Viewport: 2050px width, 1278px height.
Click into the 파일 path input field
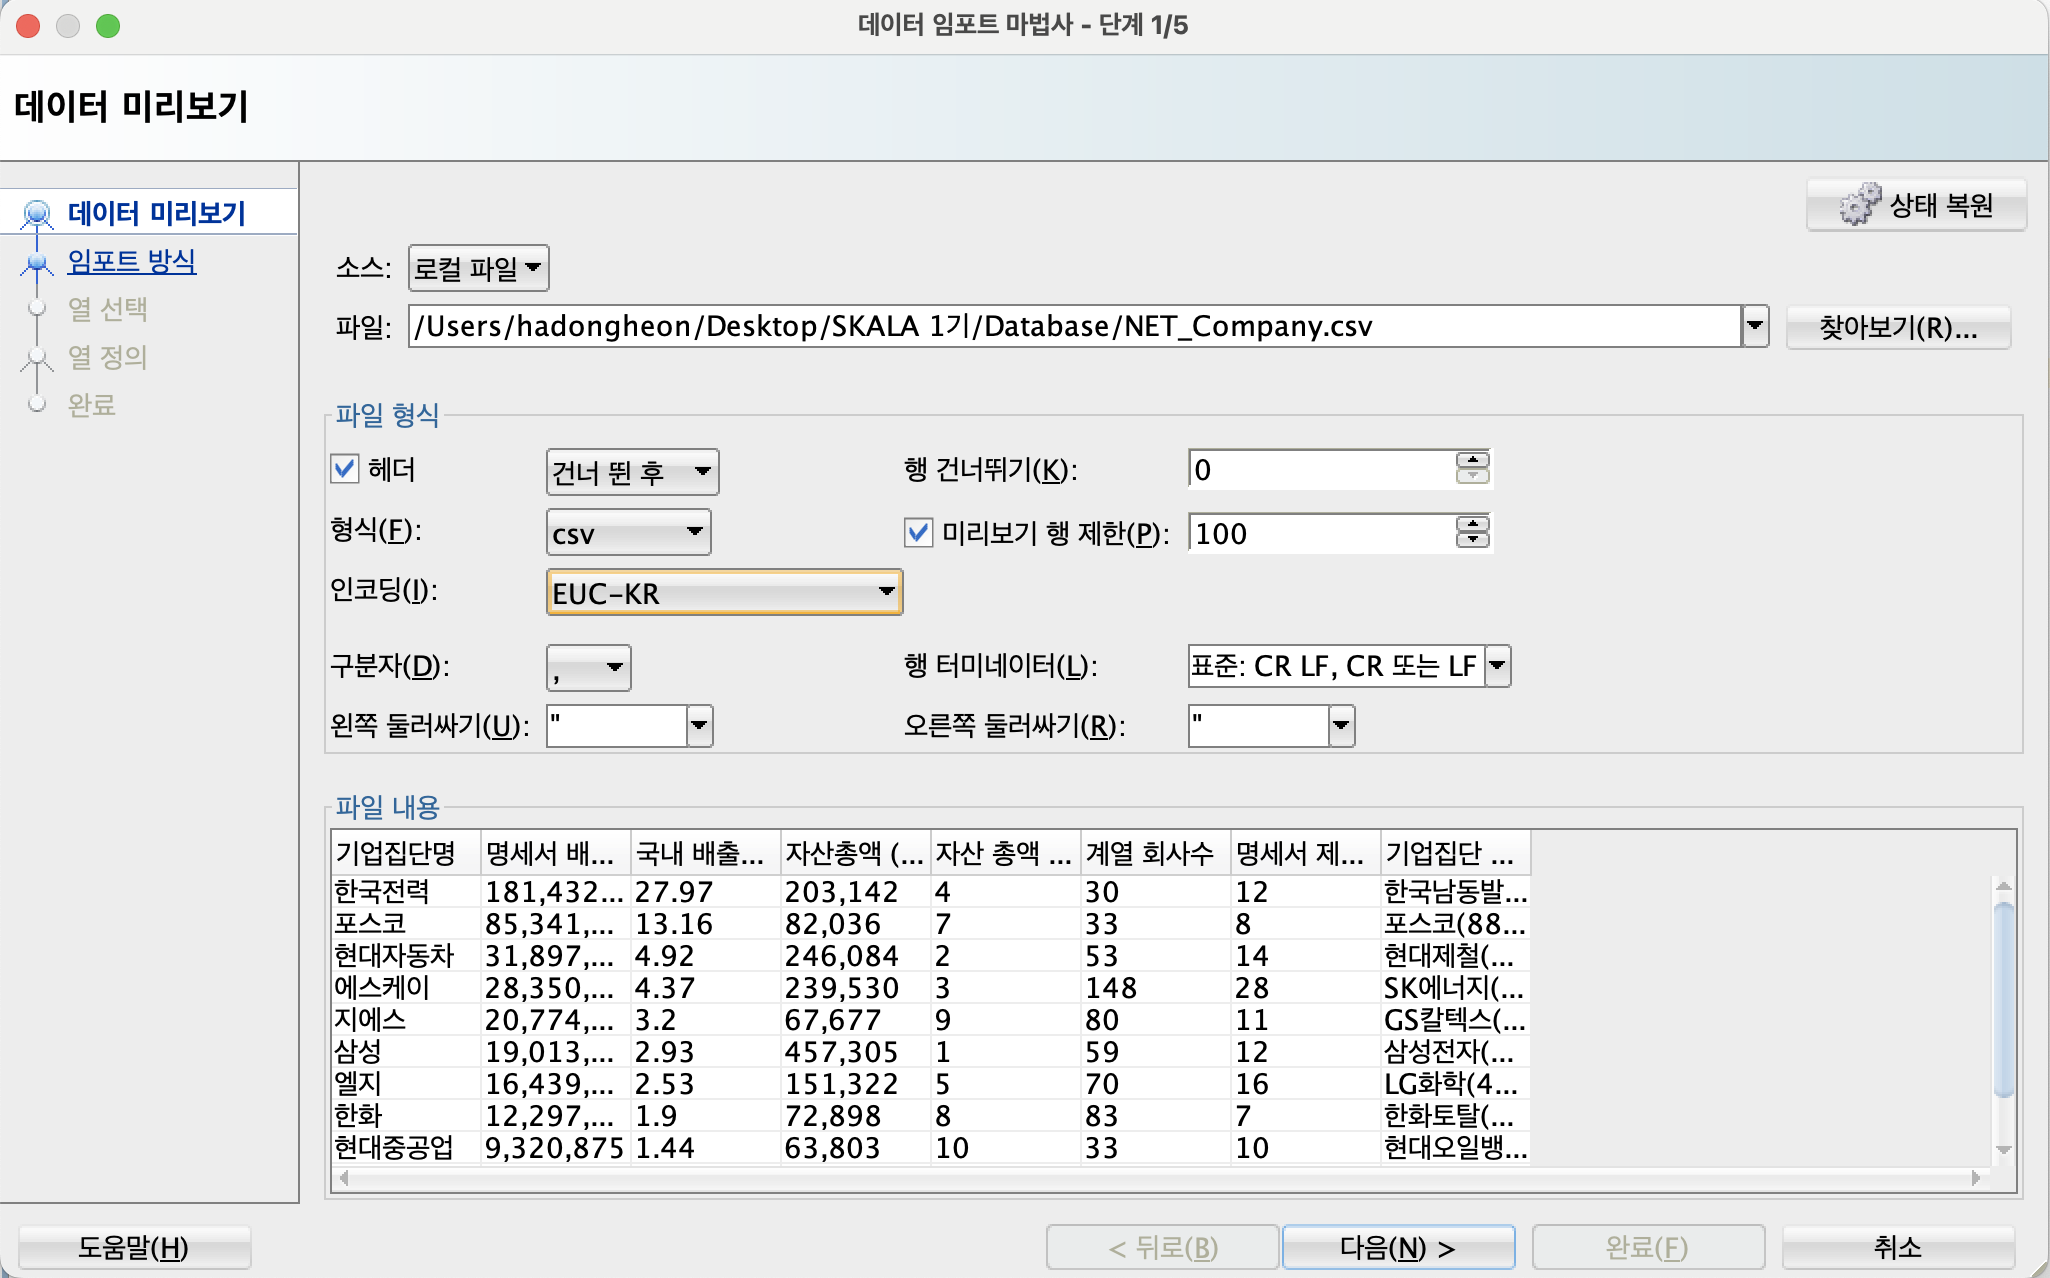coord(1074,326)
